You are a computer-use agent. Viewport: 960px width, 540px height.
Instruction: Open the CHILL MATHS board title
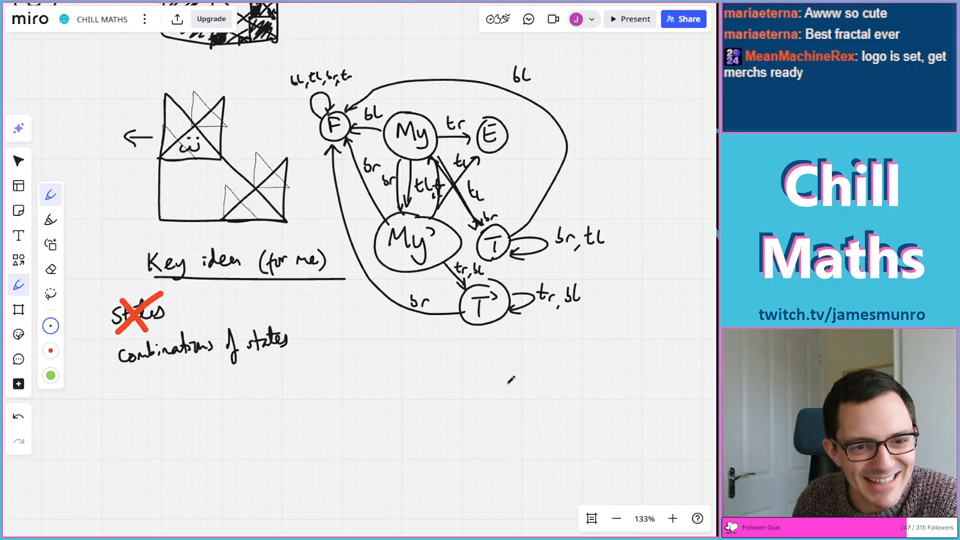click(x=102, y=19)
